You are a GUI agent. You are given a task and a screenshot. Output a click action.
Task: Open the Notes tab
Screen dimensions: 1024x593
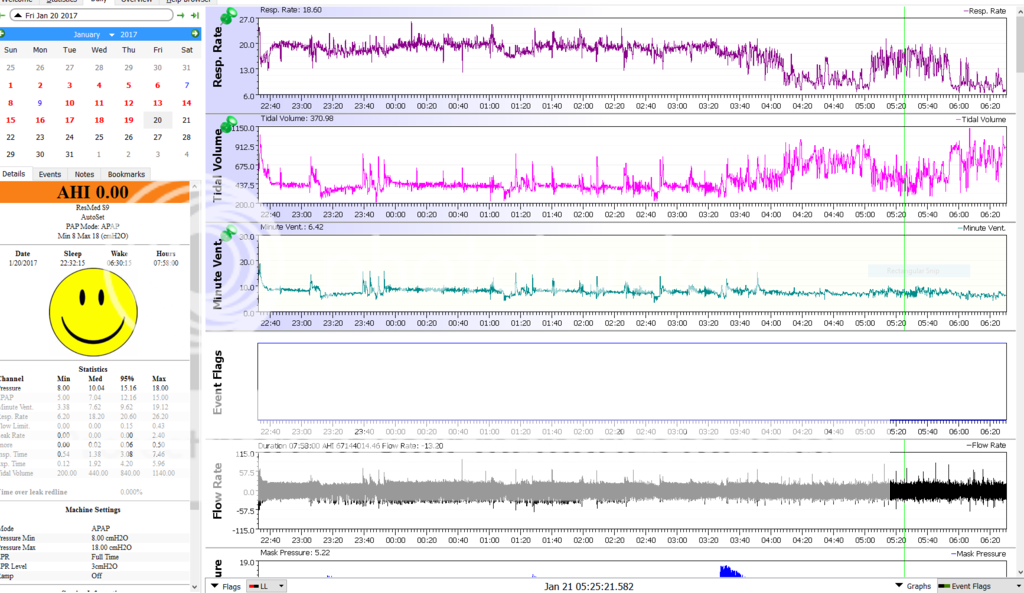(x=84, y=174)
